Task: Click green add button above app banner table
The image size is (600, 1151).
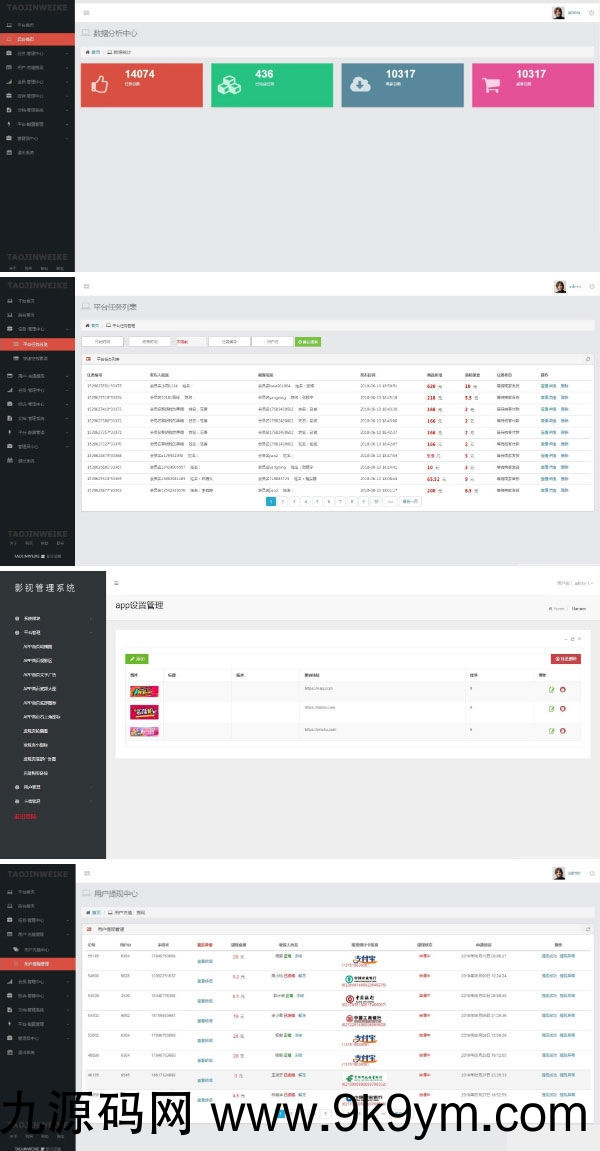Action: tap(135, 659)
